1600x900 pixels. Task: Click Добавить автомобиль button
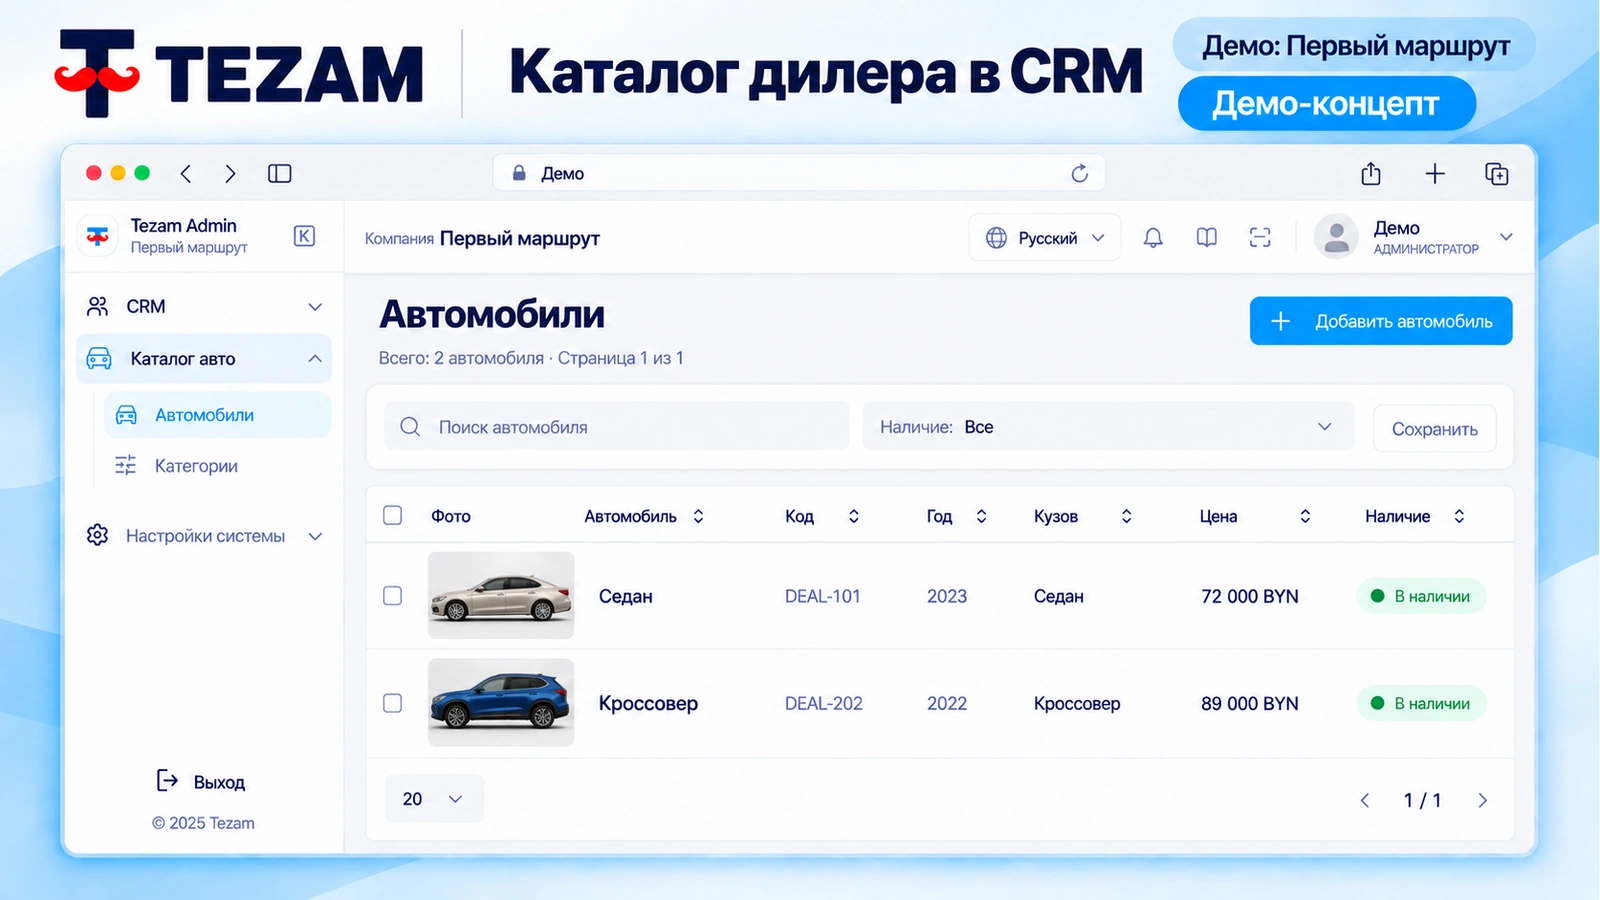1381,321
